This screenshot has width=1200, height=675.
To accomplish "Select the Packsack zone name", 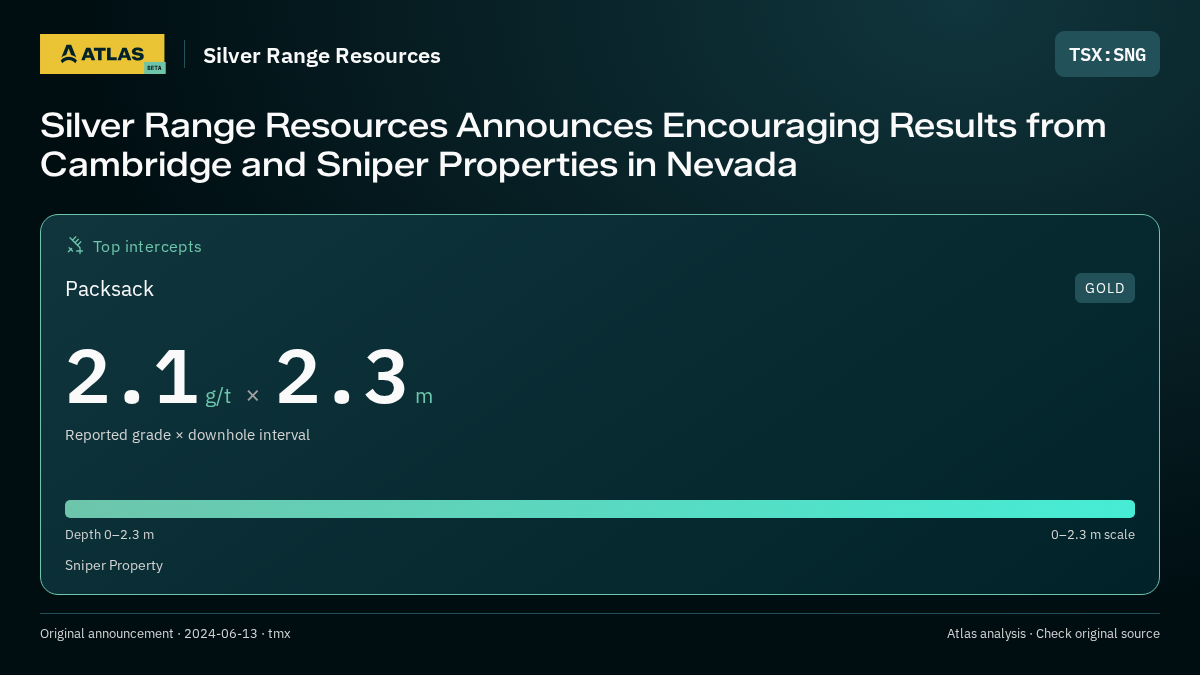I will point(110,289).
